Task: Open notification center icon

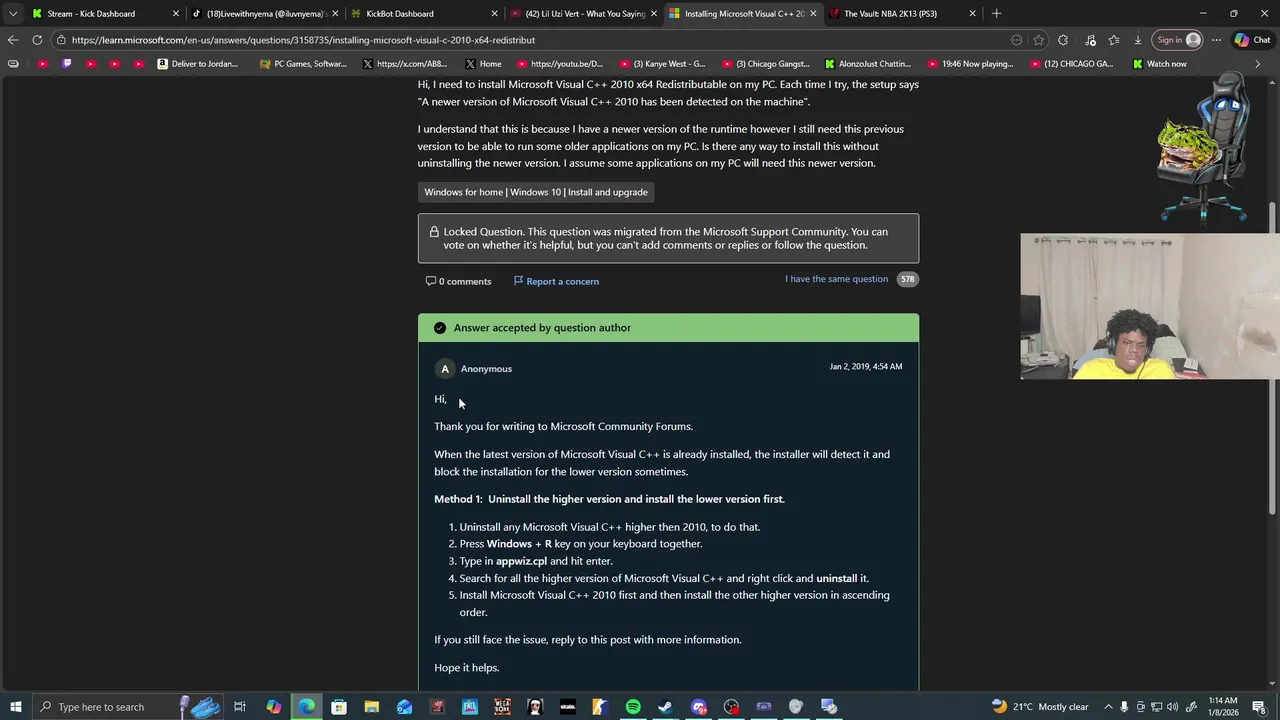Action: pyautogui.click(x=1259, y=707)
